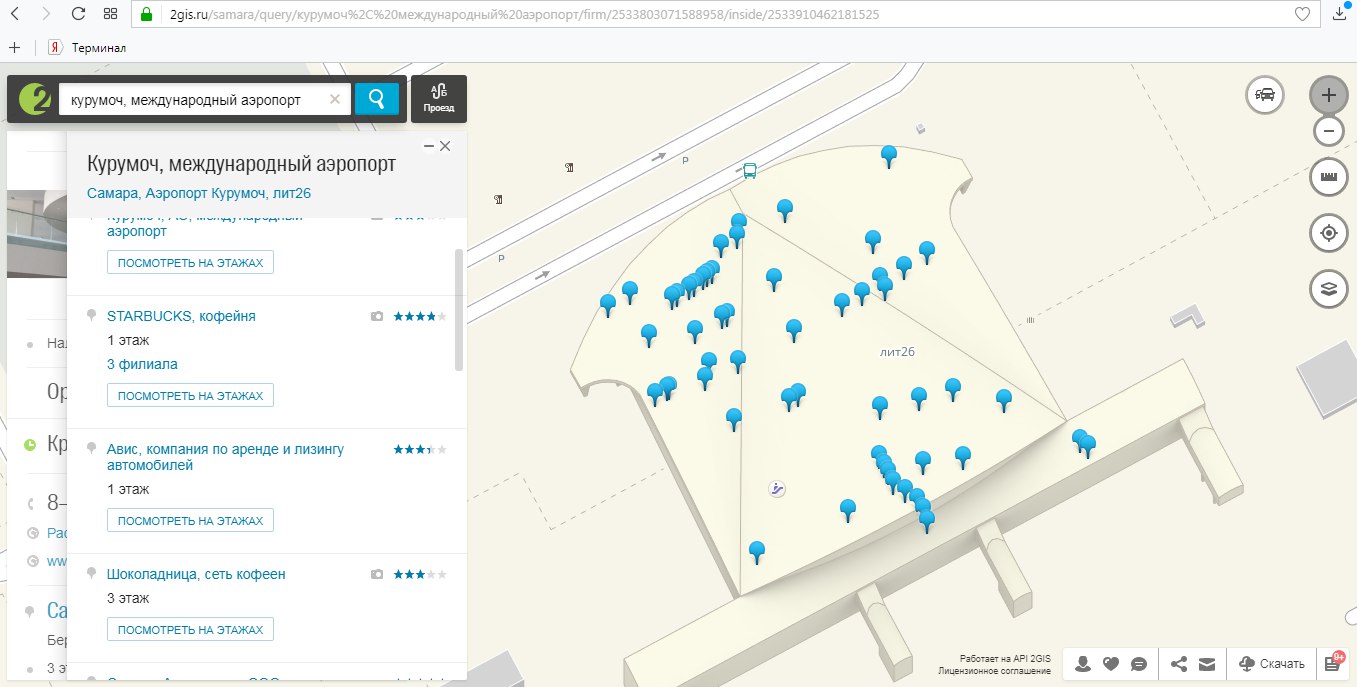Click the Шоколадница photo camera icon

[x=377, y=575]
